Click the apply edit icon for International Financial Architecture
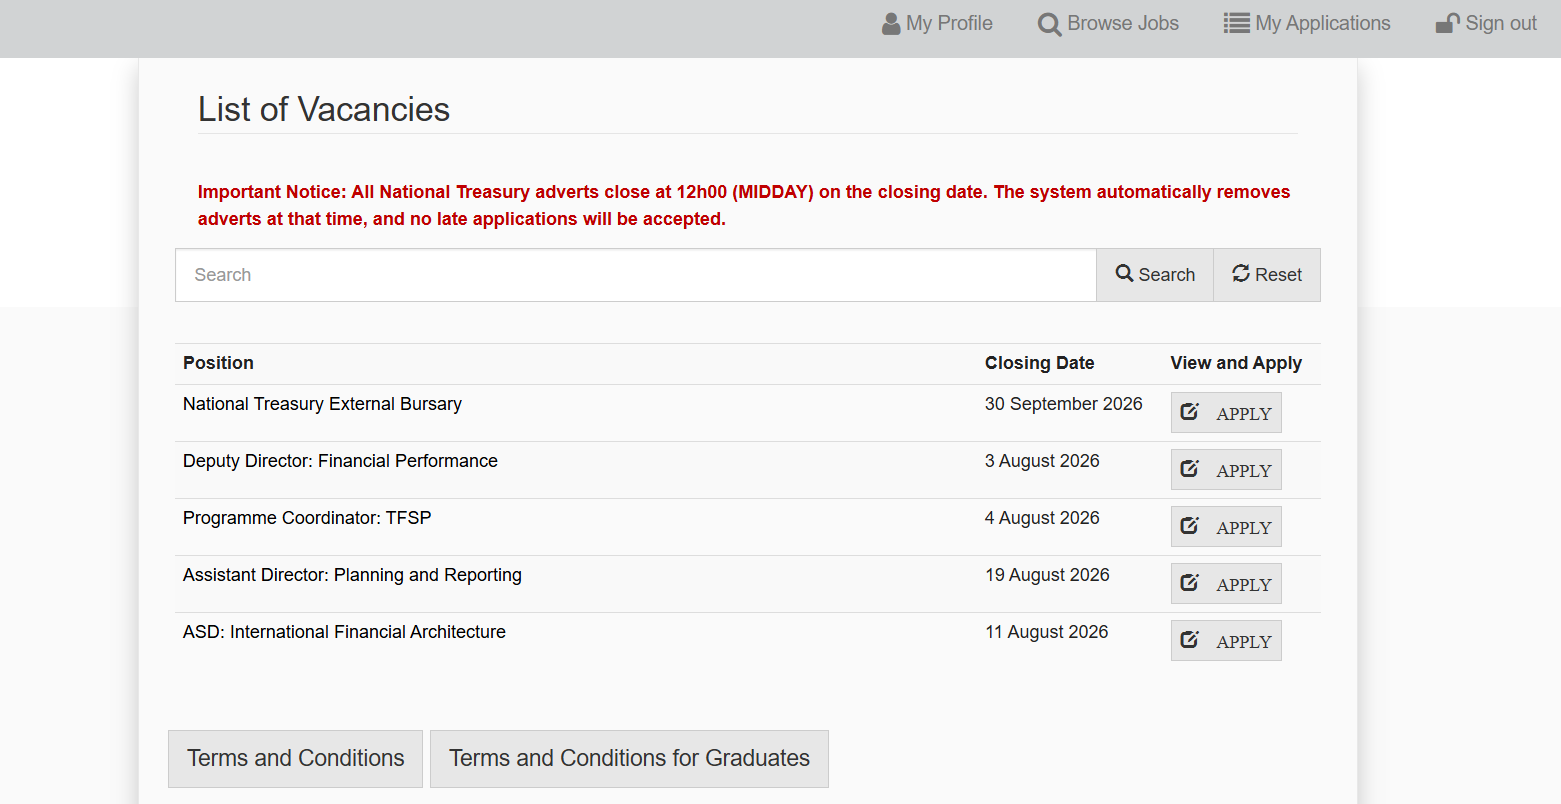This screenshot has height=804, width=1561. click(1190, 639)
